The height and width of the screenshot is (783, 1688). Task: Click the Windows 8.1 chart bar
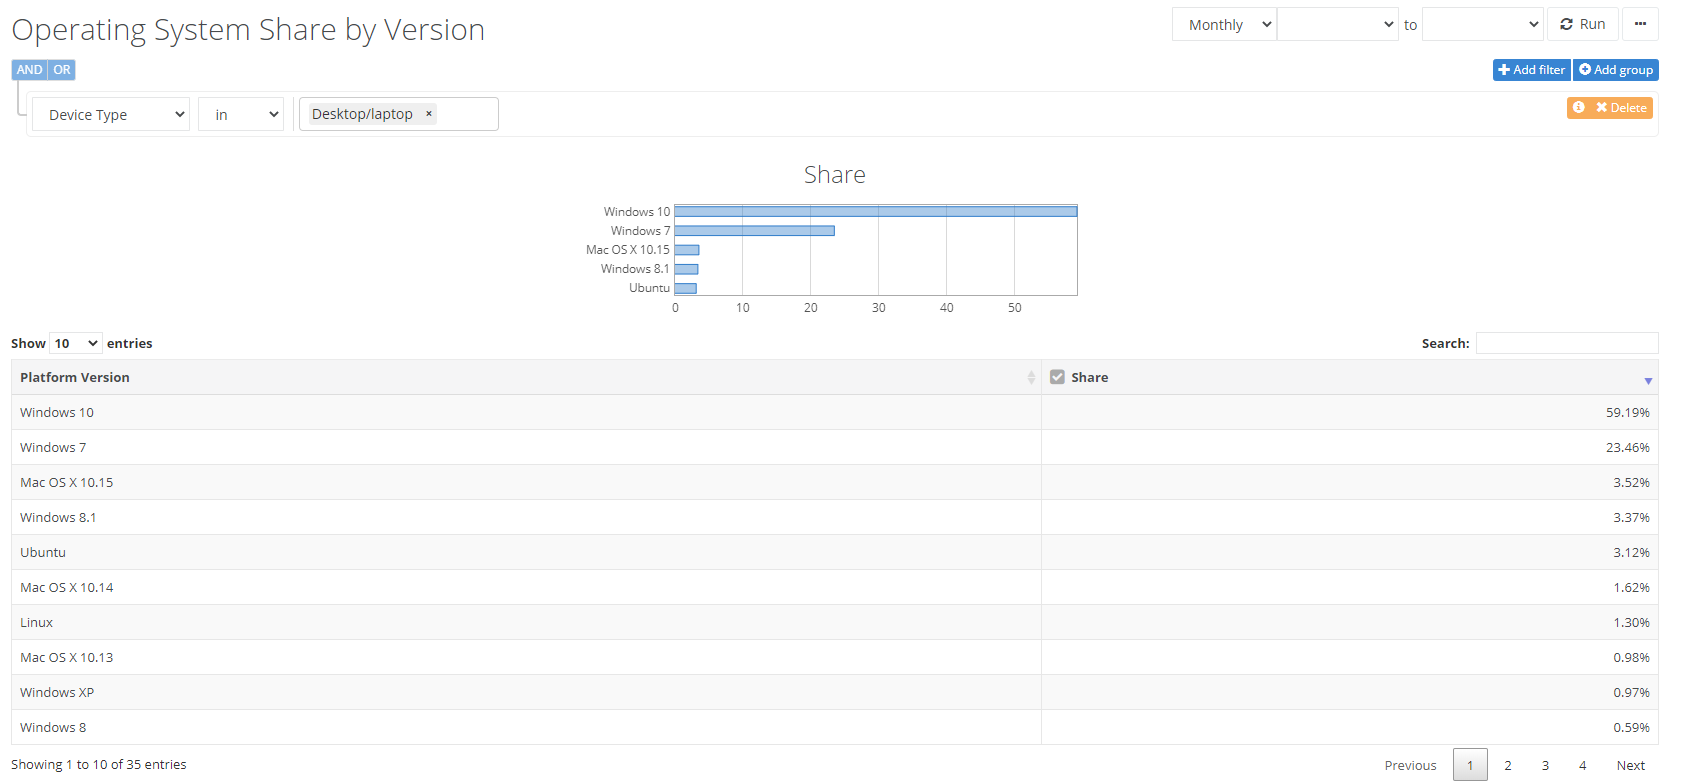[686, 269]
